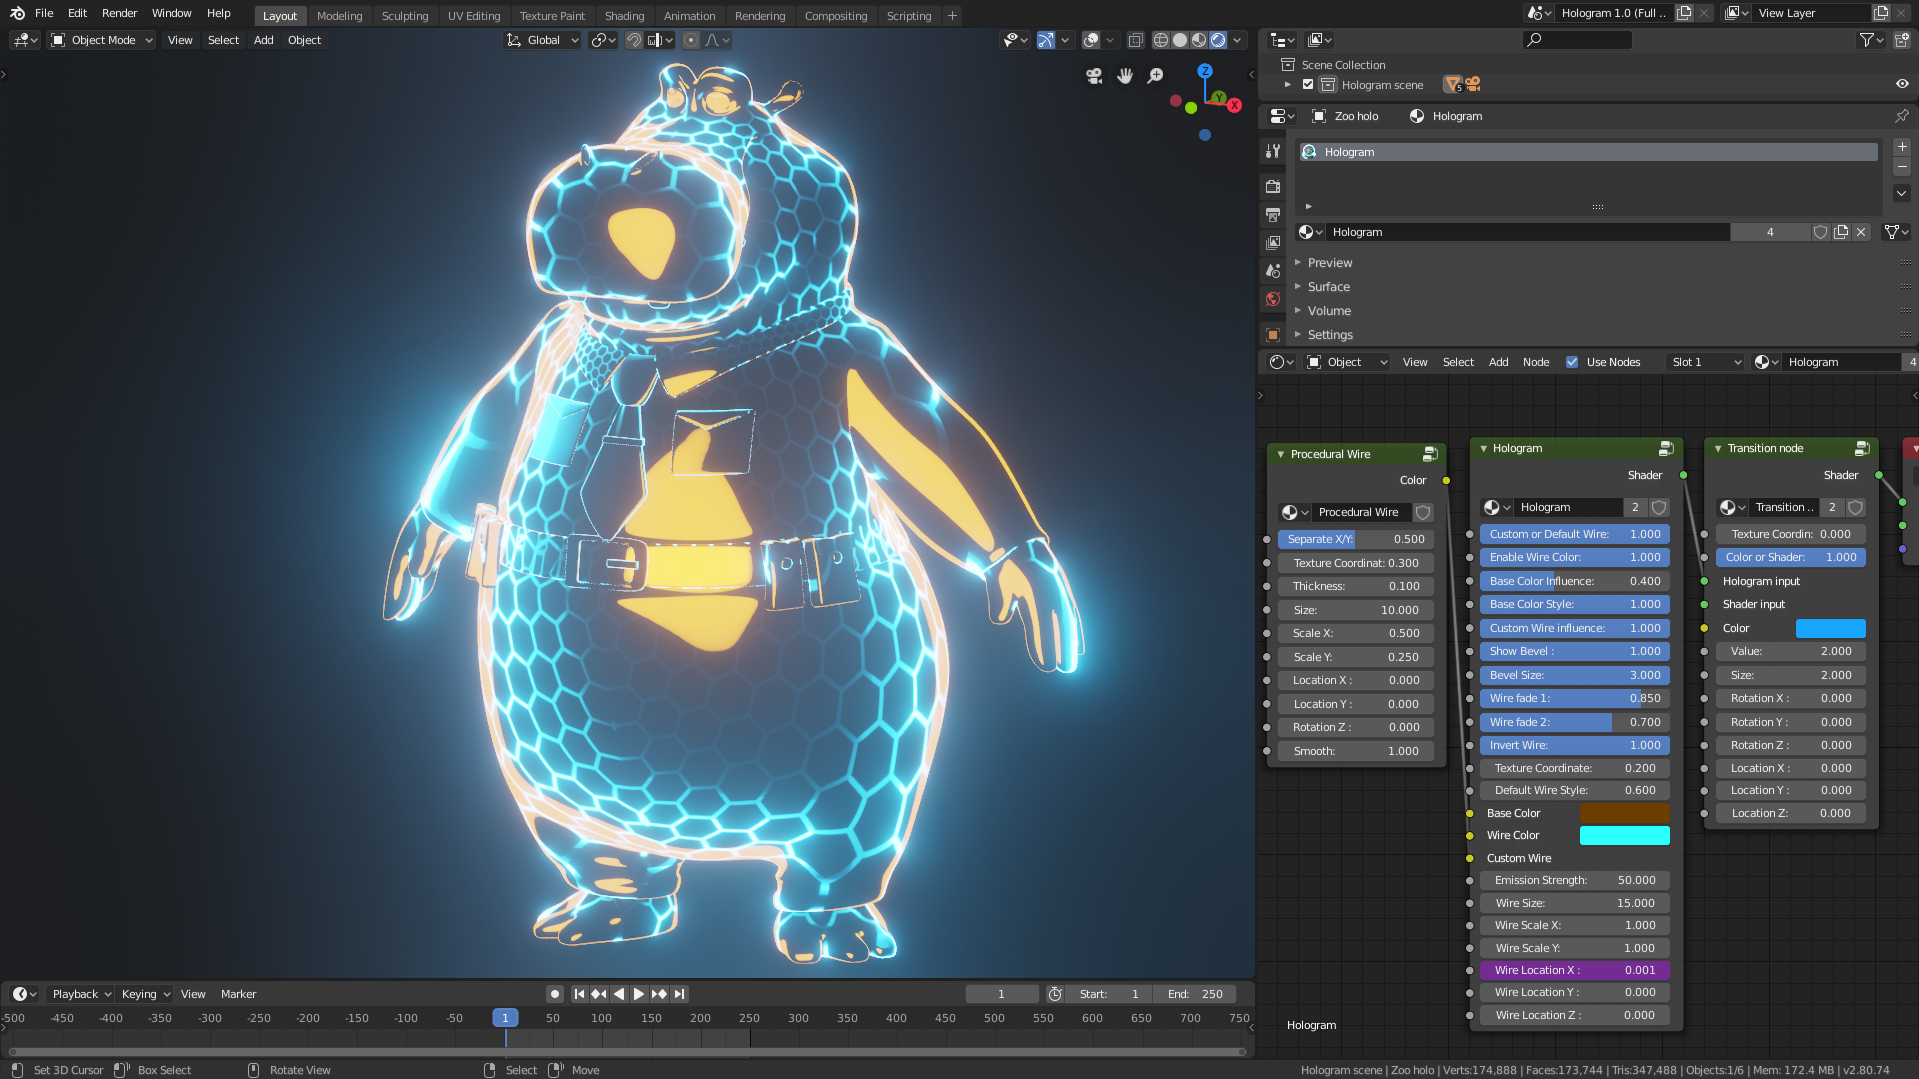
Task: Select Wireframe viewport shading mode
Action: [1159, 40]
